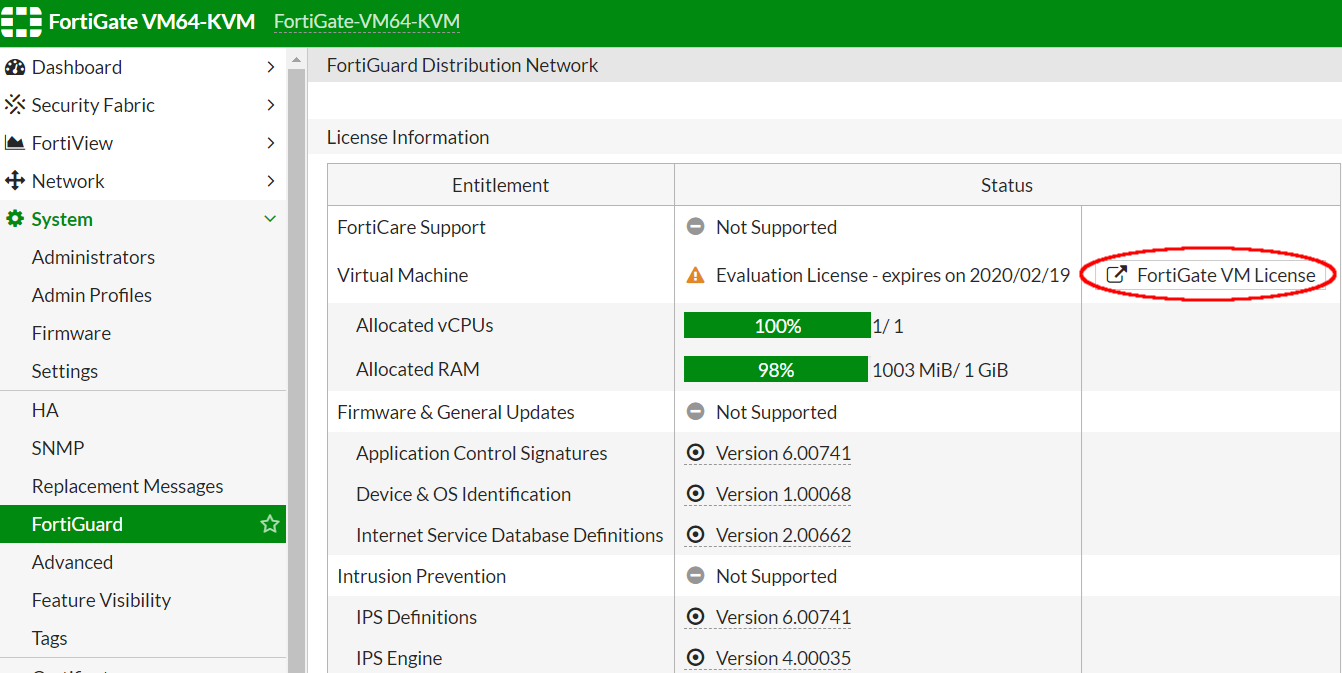The height and width of the screenshot is (673, 1342).
Task: Click the Status column header
Action: coord(1007,185)
